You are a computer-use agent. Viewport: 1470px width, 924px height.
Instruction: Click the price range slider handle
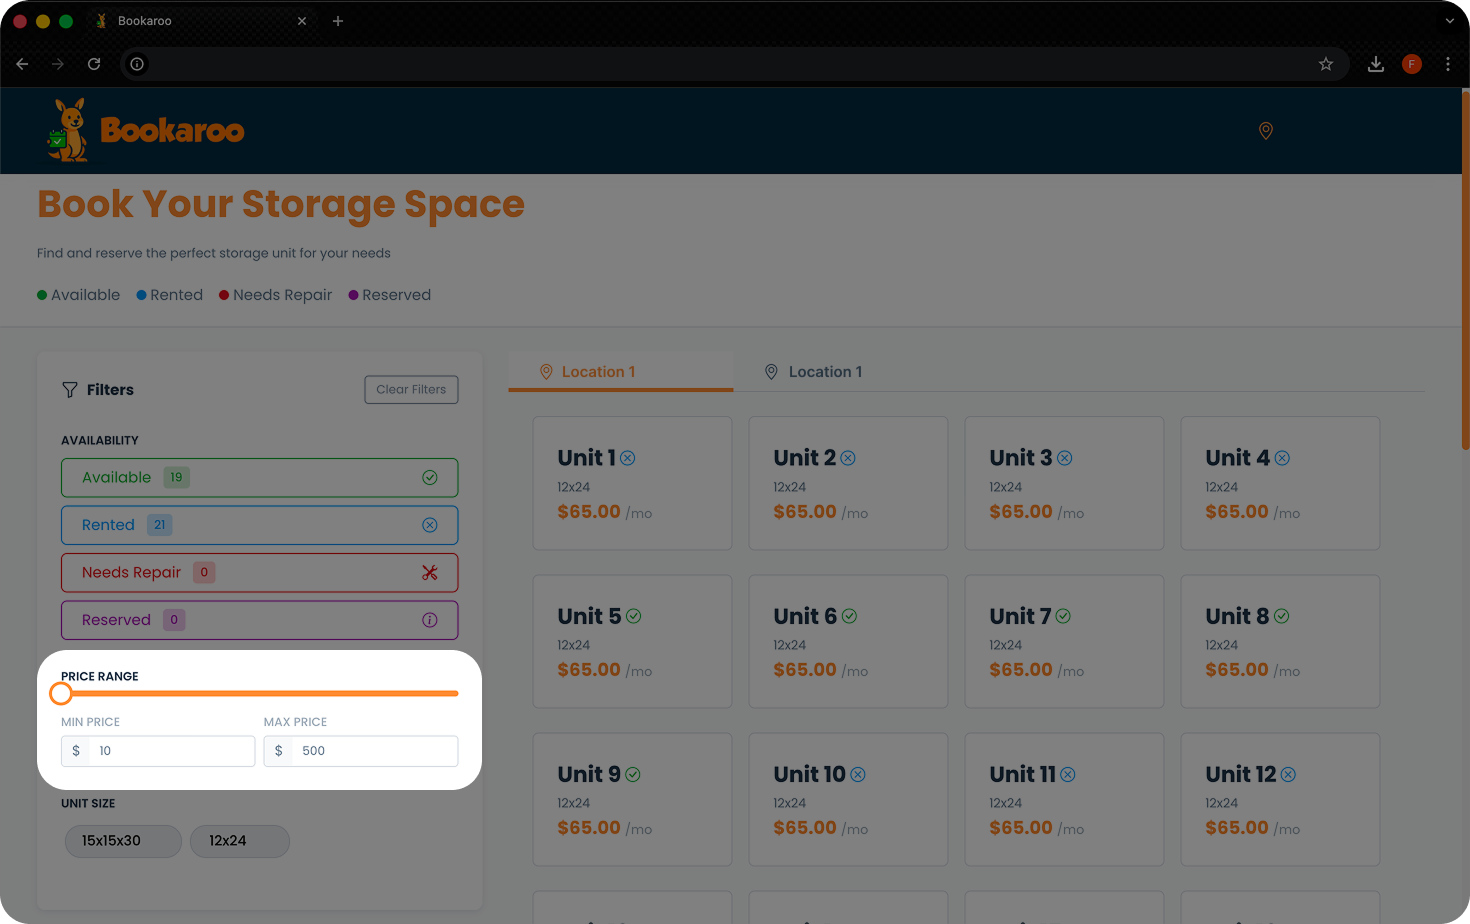click(x=61, y=693)
